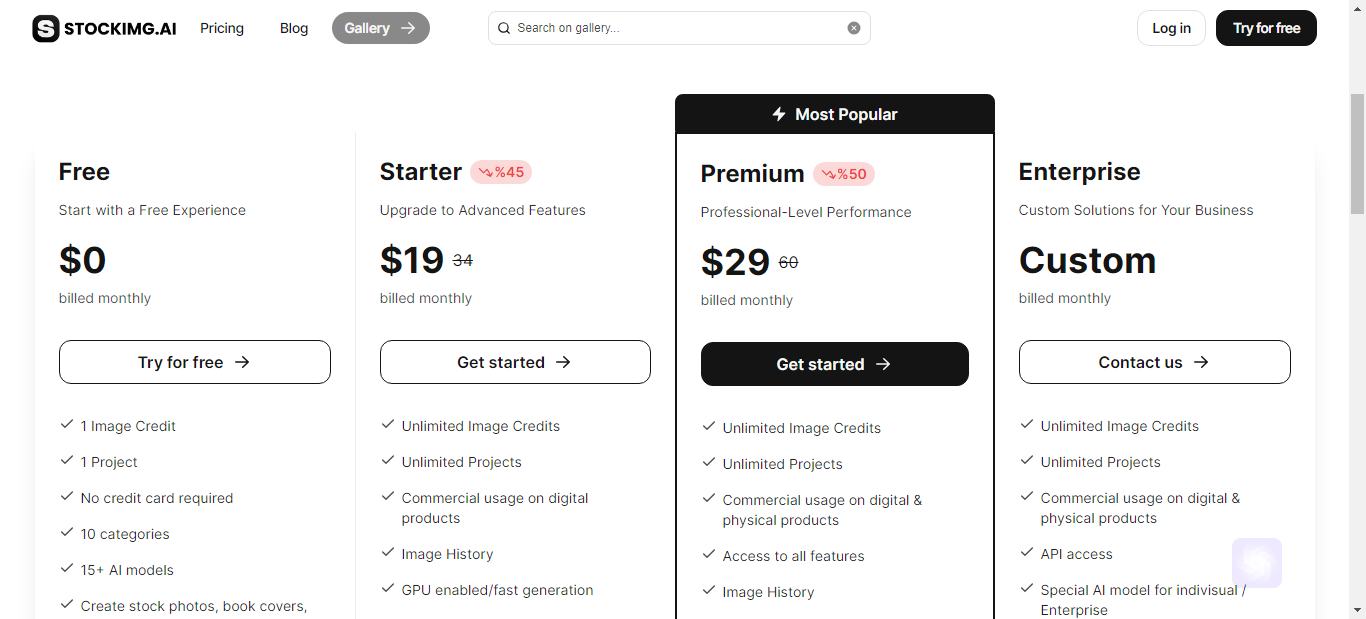The width and height of the screenshot is (1366, 619).
Task: Open the Gallery button in the header
Action: point(381,28)
